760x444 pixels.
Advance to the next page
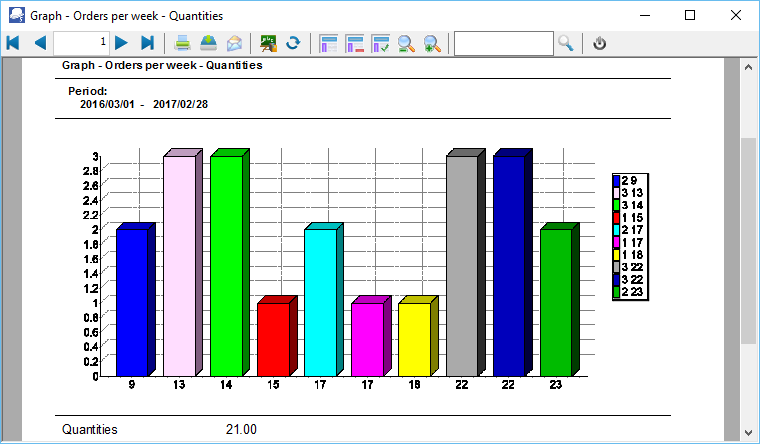pos(121,43)
